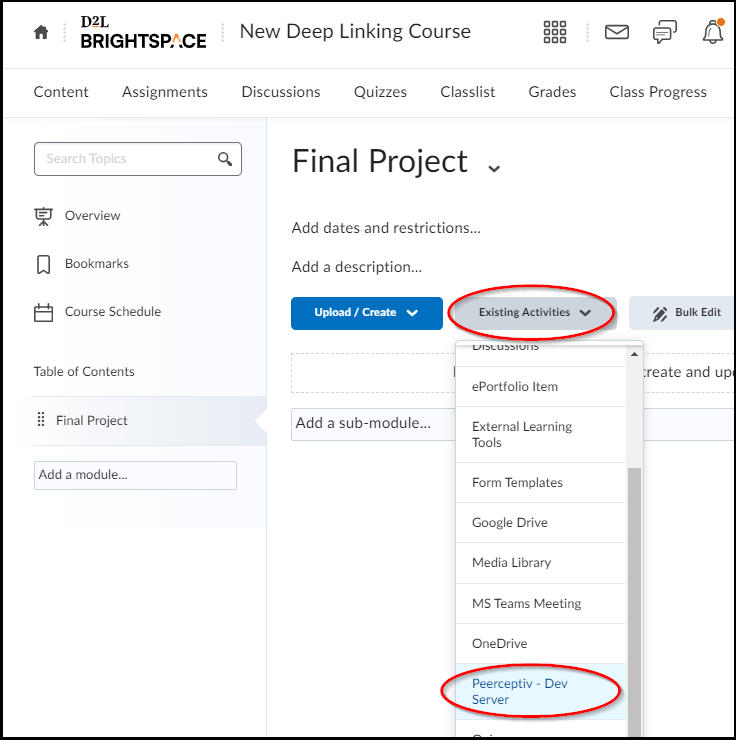Click the Final Project drag handle
The width and height of the screenshot is (736, 740).
pyautogui.click(x=41, y=419)
